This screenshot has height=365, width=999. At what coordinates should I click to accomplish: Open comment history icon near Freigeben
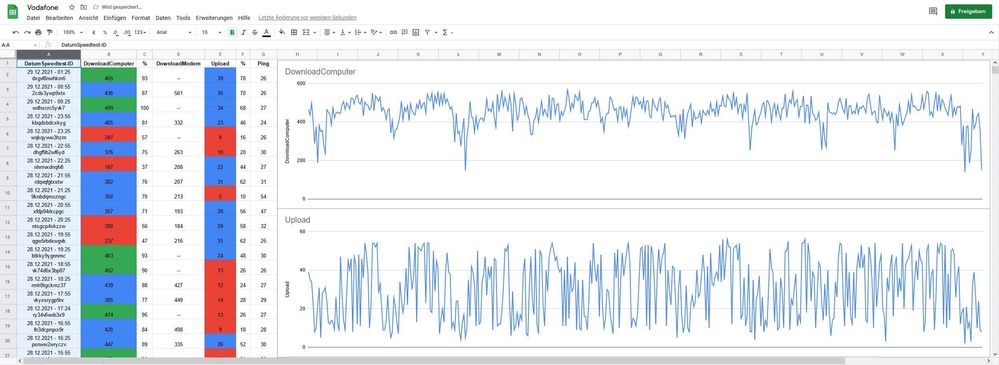[933, 11]
